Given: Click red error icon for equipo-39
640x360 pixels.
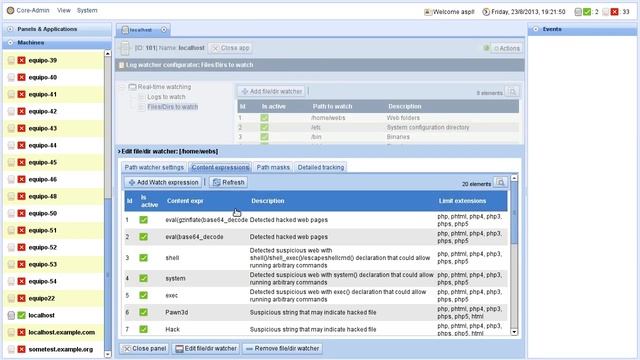Looking at the screenshot, I should click(22, 60).
